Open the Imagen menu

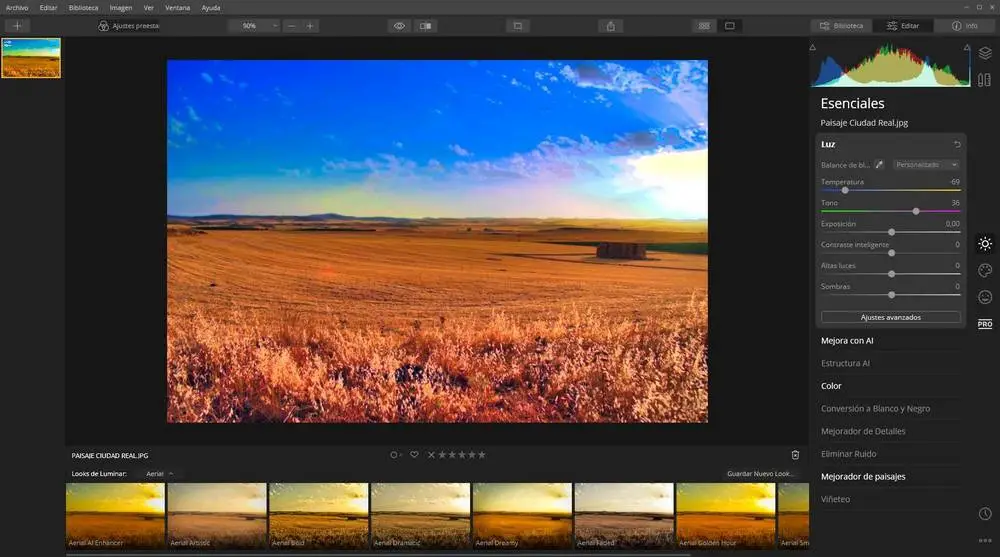pyautogui.click(x=120, y=7)
